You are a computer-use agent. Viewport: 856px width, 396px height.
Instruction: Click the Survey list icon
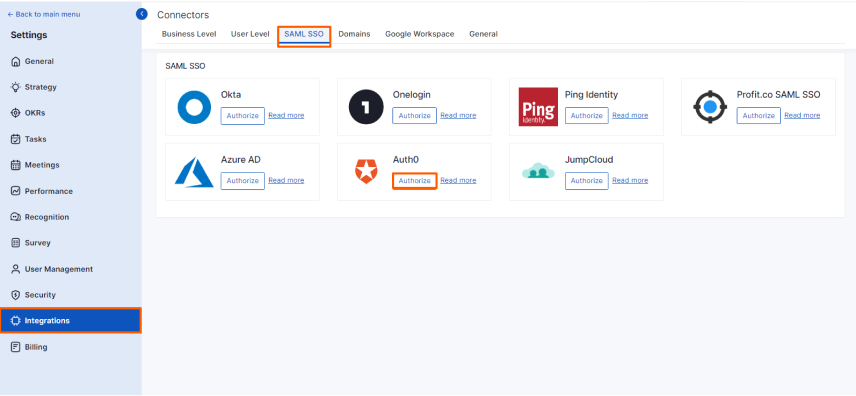pos(15,243)
